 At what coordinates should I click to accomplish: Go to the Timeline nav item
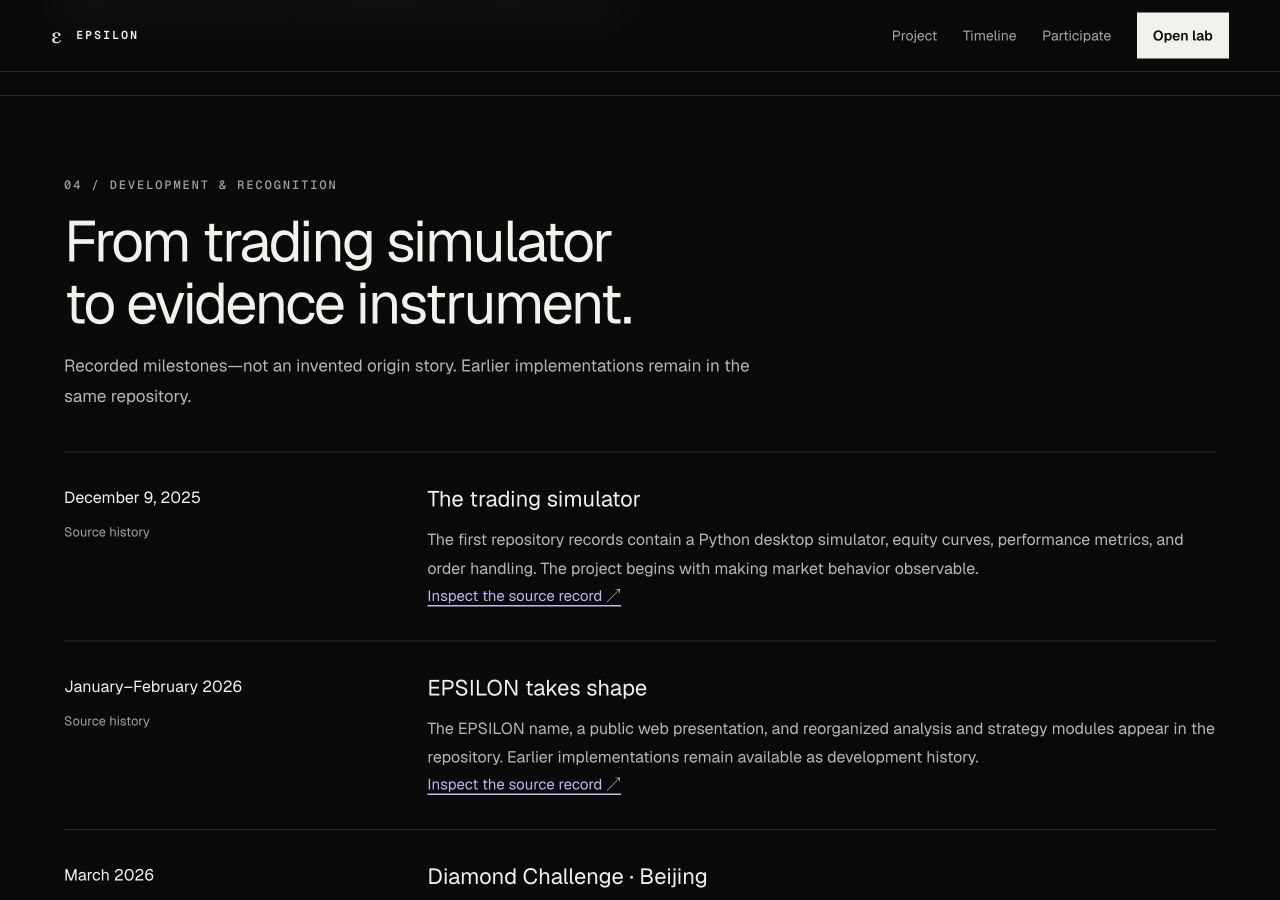click(x=989, y=36)
